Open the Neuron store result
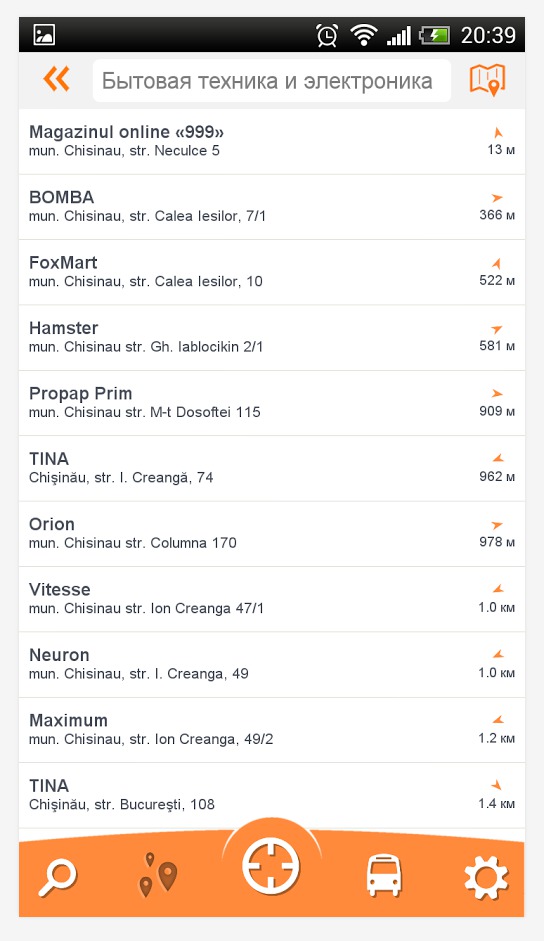 [x=272, y=665]
